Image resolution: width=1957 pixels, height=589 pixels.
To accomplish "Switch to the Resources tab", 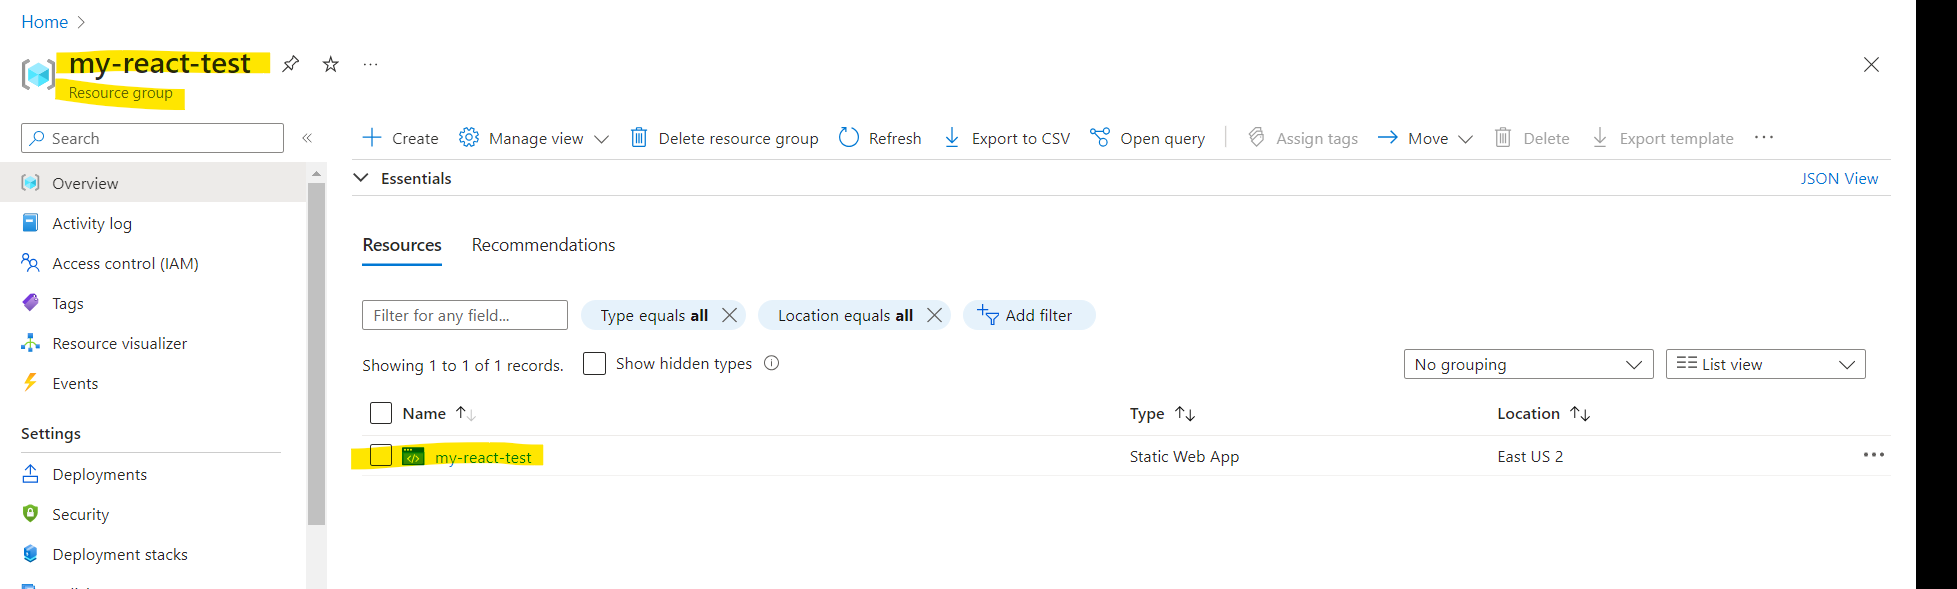I will (402, 245).
